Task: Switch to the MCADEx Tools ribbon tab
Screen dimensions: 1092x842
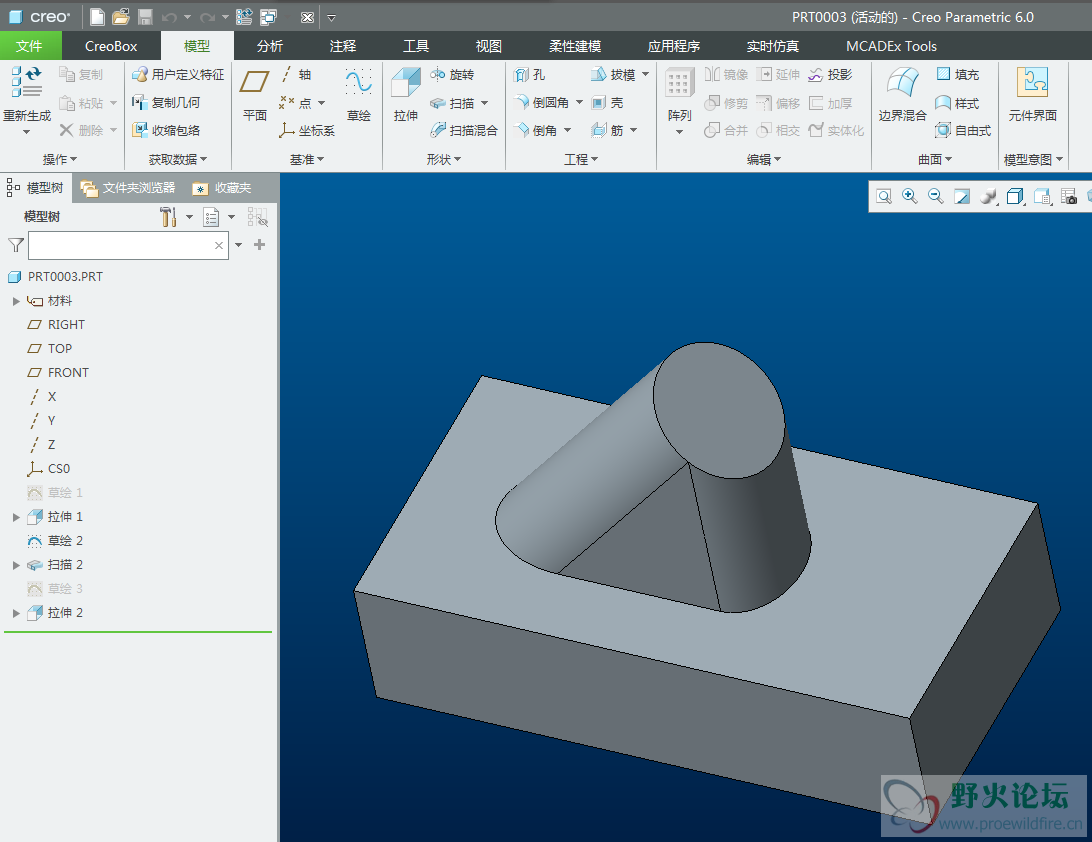Action: tap(891, 46)
